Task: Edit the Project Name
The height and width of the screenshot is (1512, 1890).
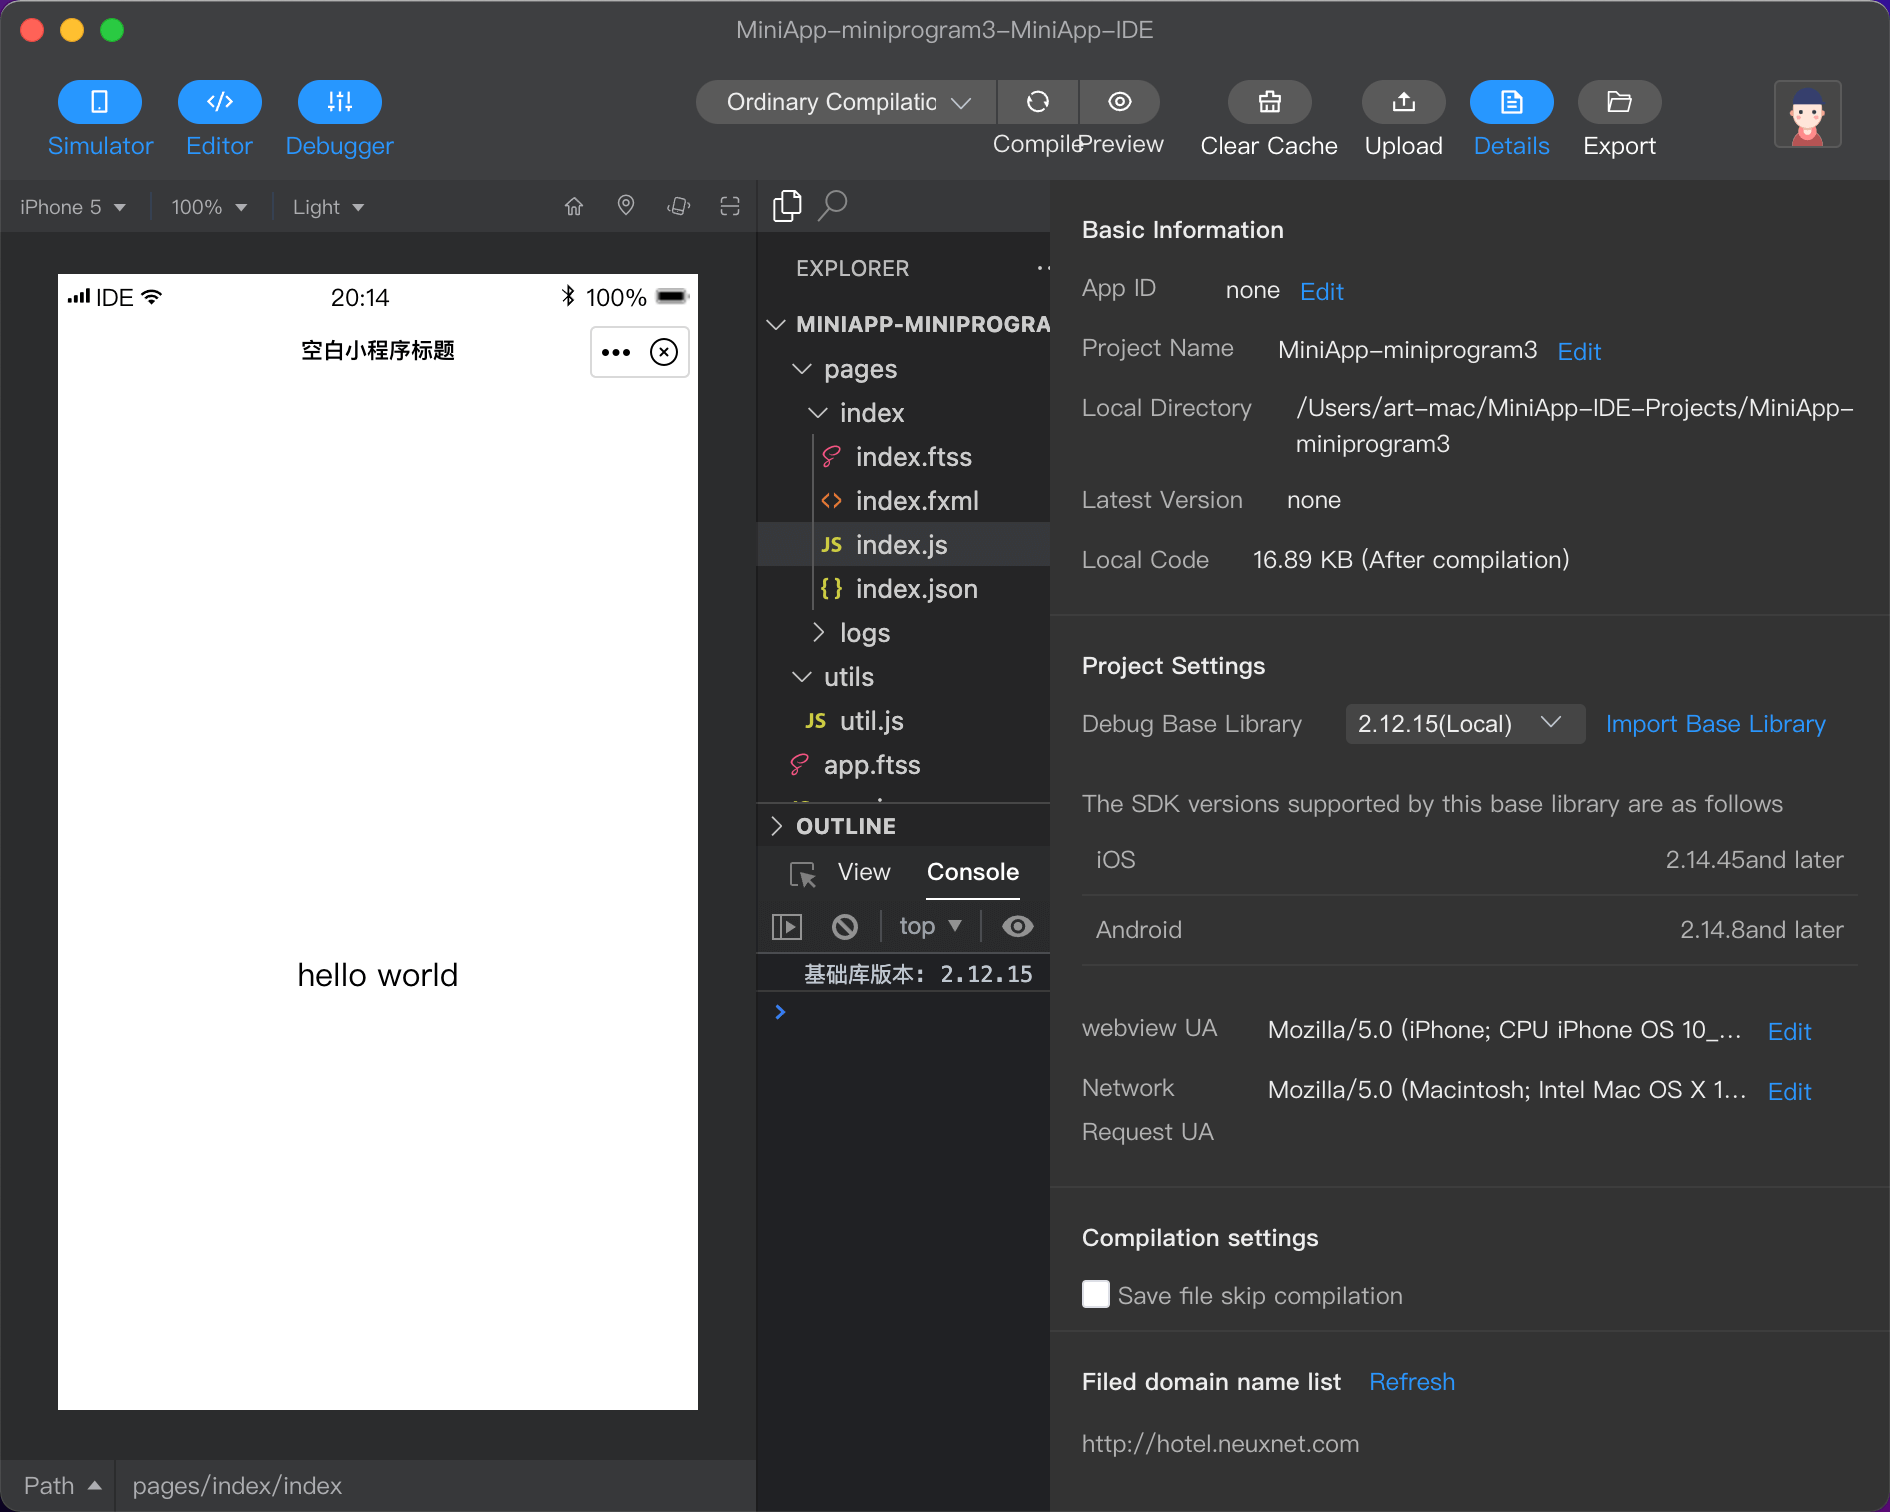Action: coord(1580,352)
